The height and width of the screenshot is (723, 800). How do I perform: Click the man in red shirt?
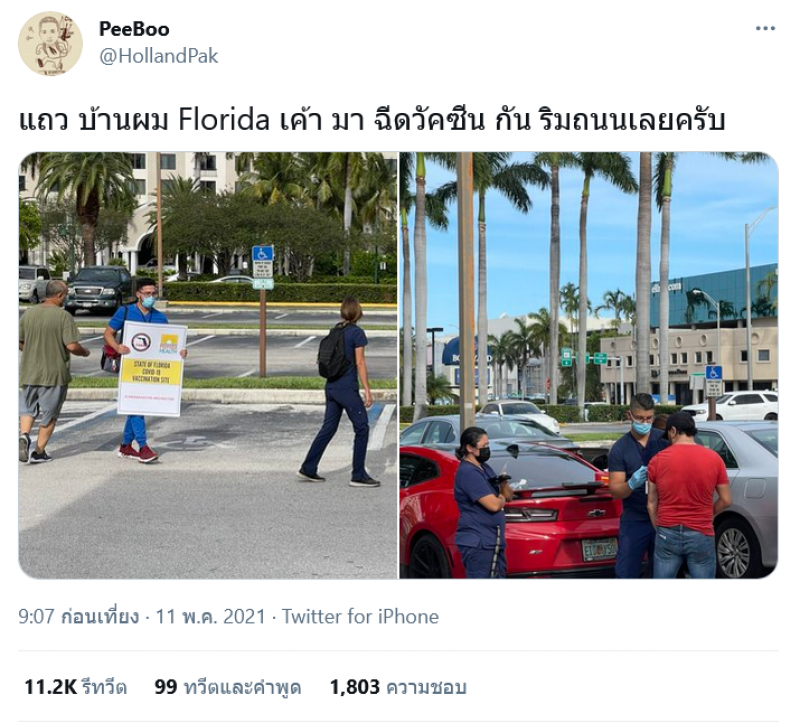[688, 495]
